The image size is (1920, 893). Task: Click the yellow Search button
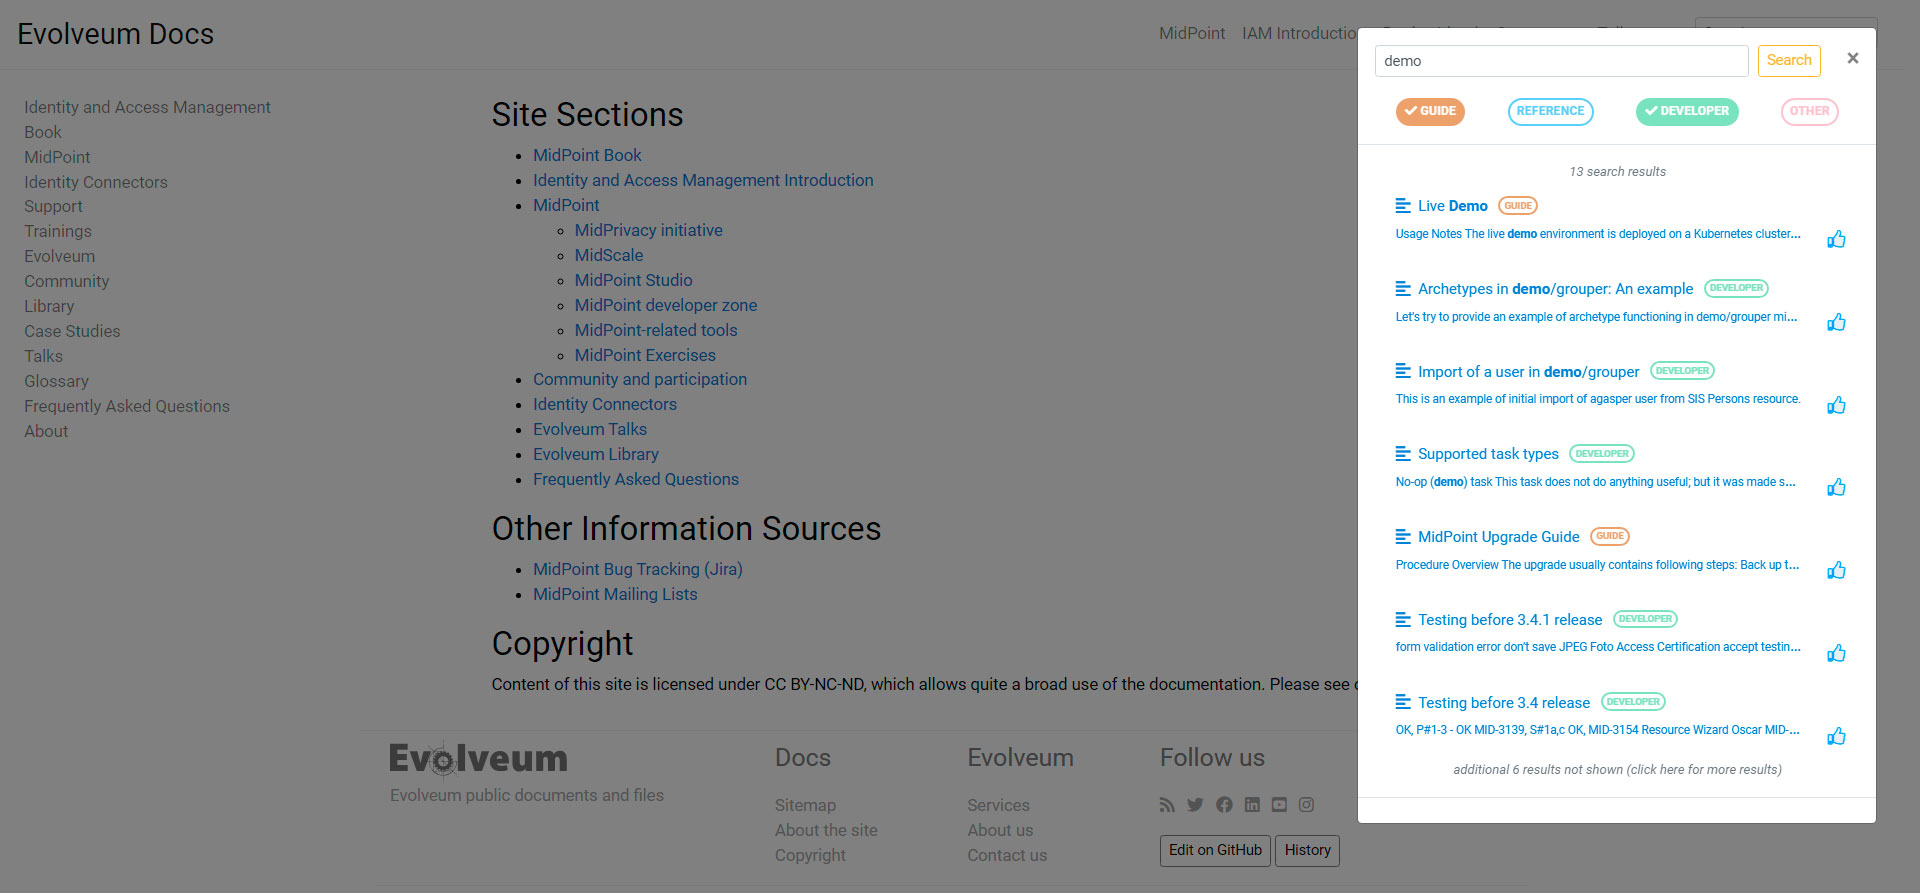click(x=1789, y=61)
